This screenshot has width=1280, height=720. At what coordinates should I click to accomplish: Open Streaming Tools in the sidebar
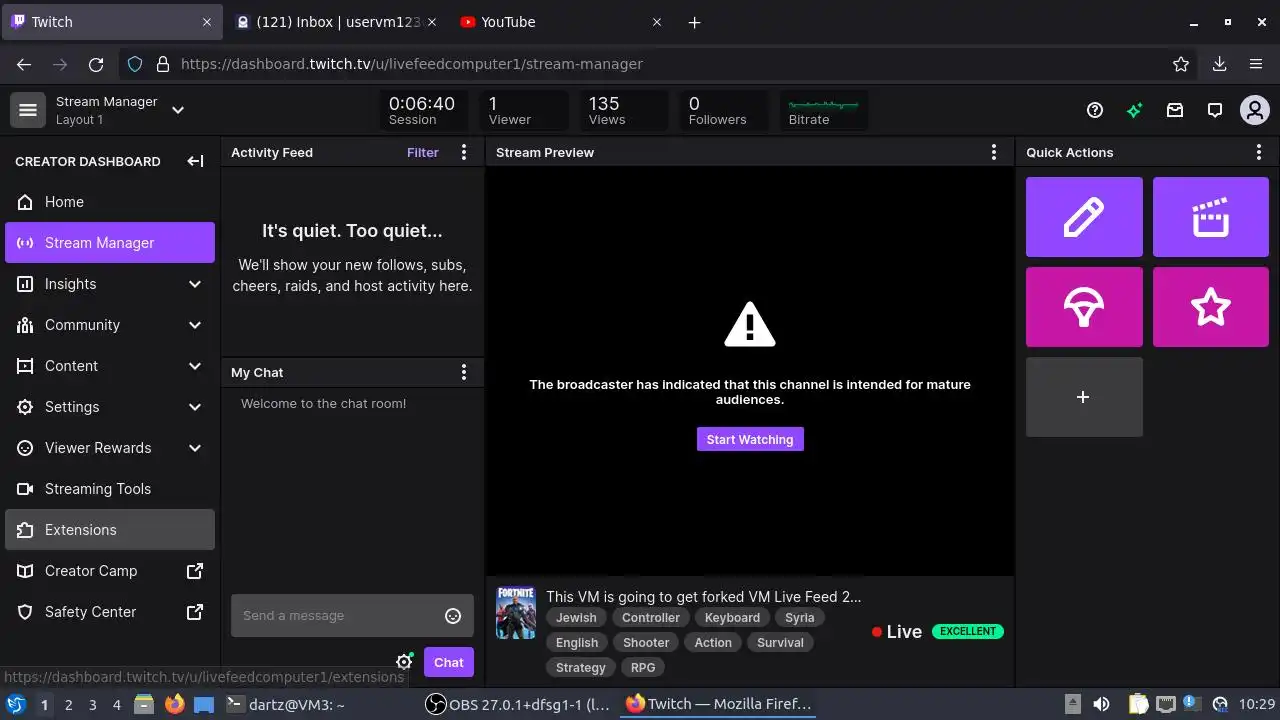click(110, 489)
